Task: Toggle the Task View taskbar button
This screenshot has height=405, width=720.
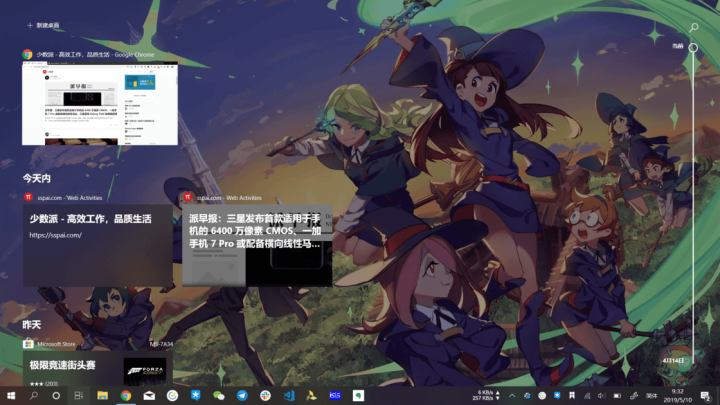Action: (79, 395)
